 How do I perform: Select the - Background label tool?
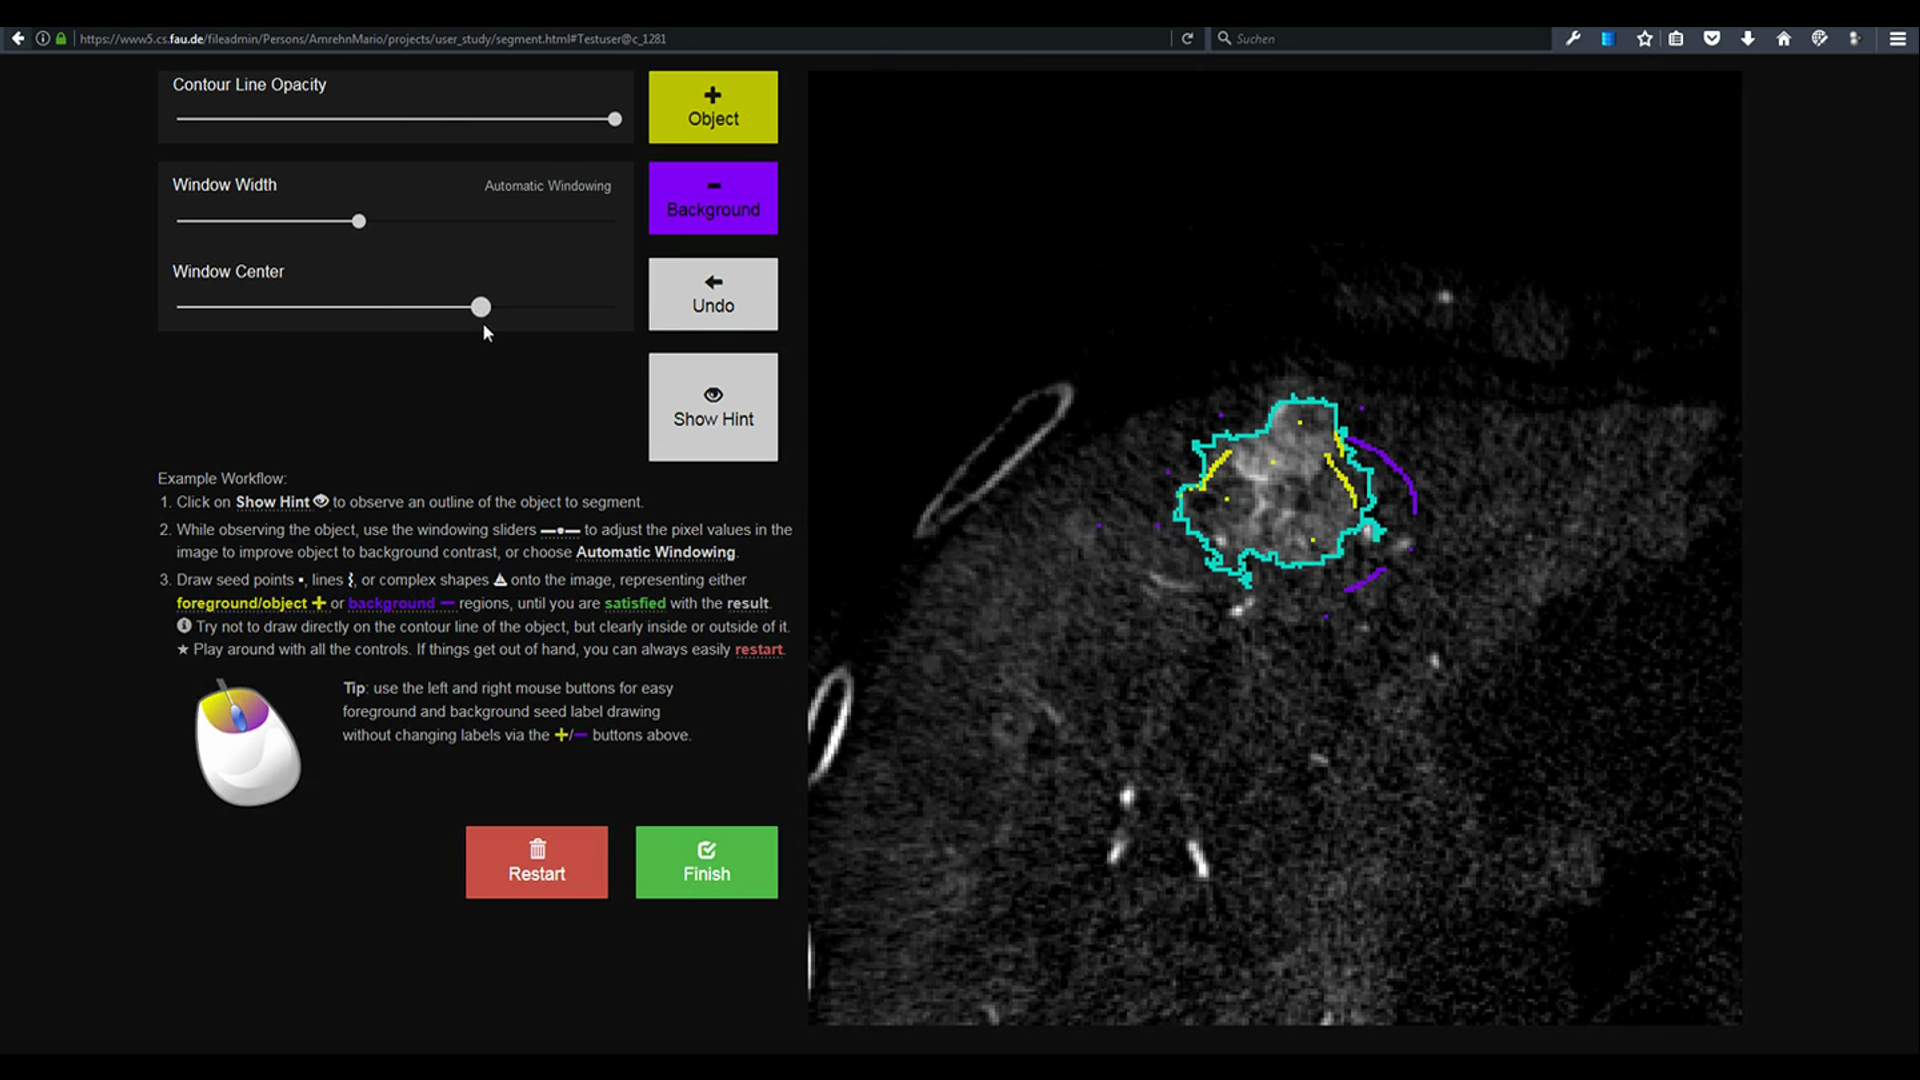[x=713, y=198]
